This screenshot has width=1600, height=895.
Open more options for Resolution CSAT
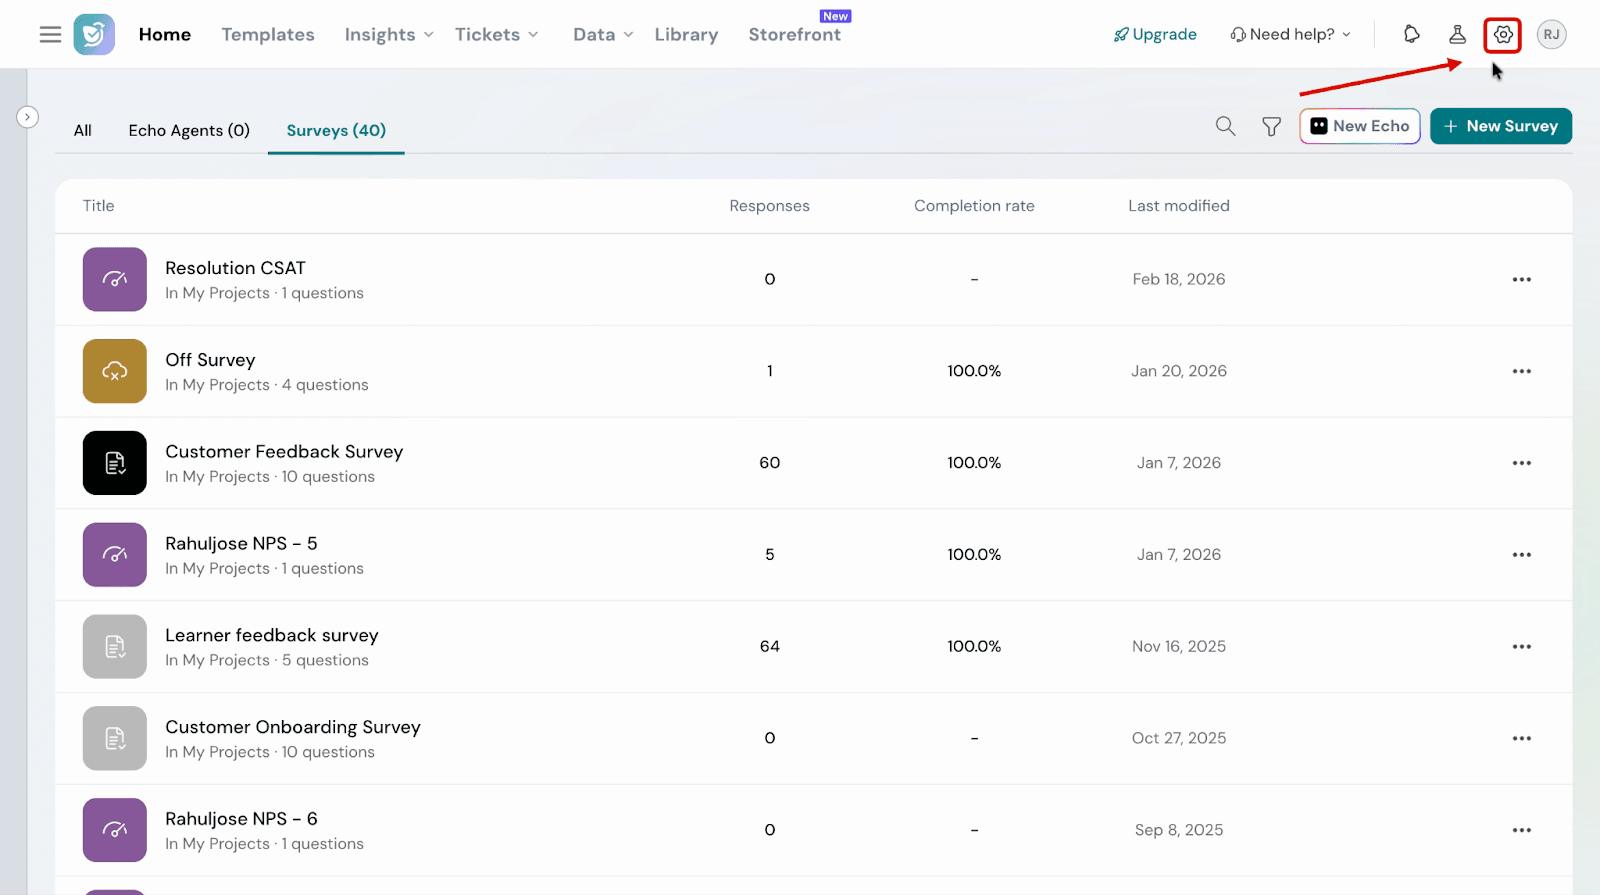tap(1522, 279)
